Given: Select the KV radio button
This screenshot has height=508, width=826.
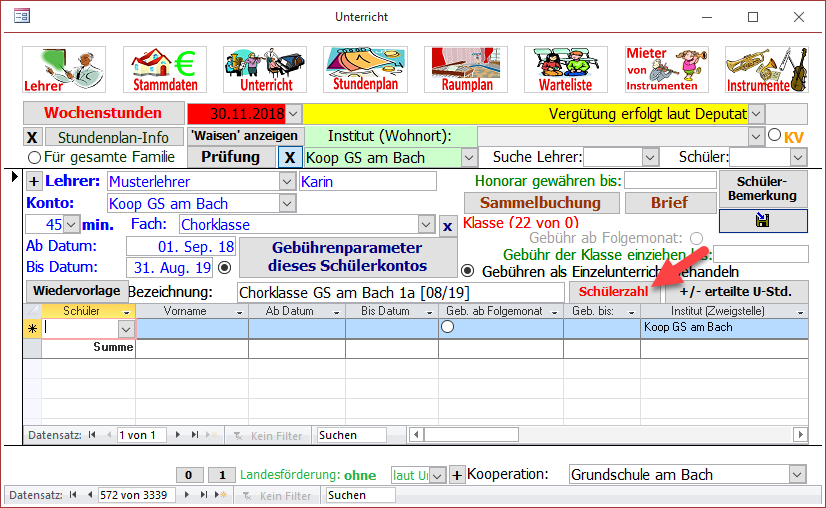Looking at the screenshot, I should coord(774,136).
